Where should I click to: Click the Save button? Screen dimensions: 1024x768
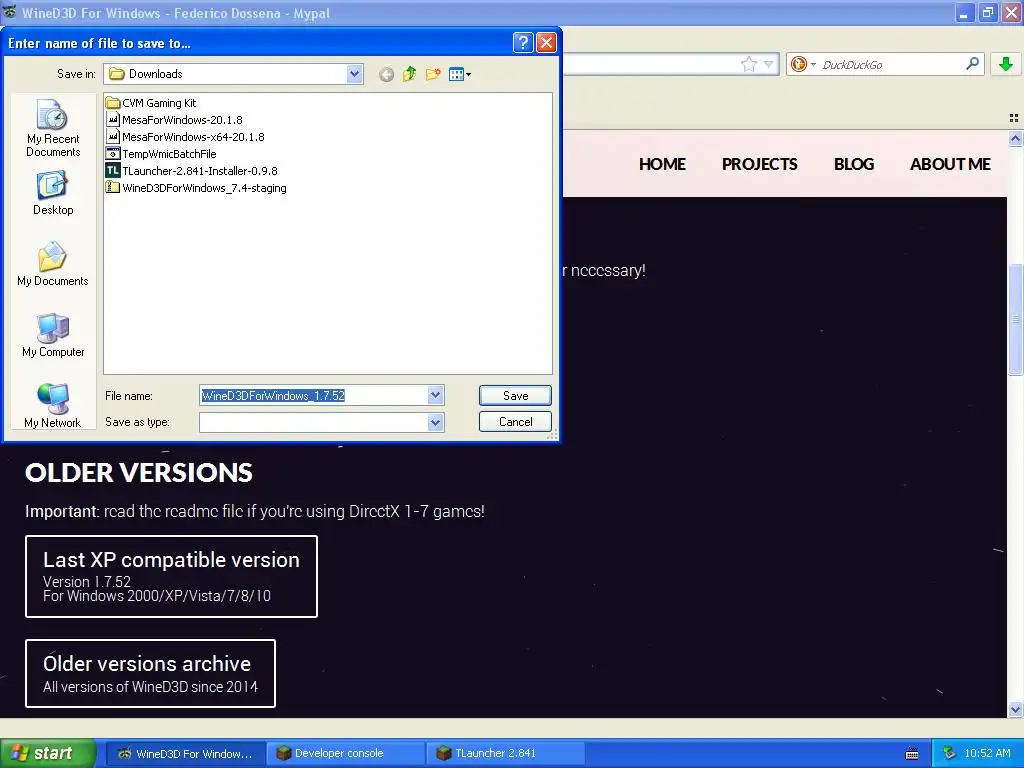[x=515, y=395]
